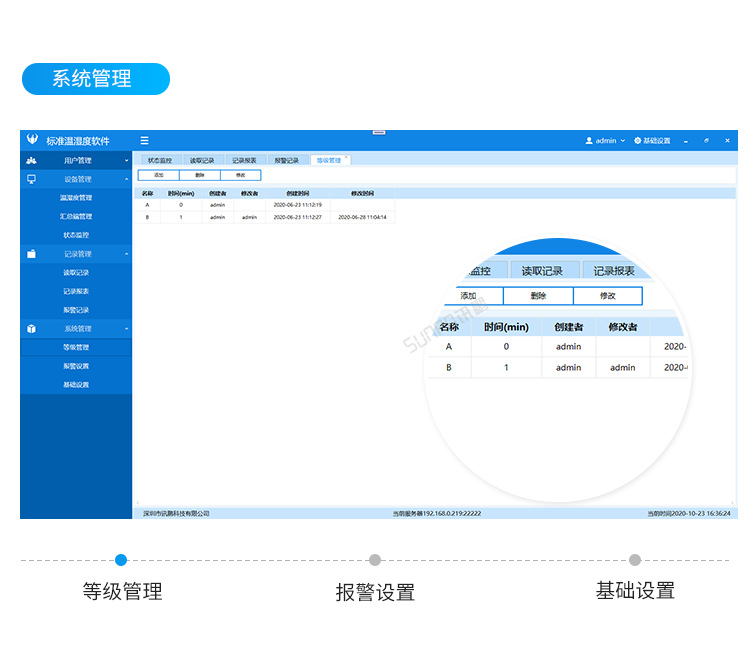750x653 pixels.
Task: Click the 系统管理 cube icon in sidebar
Action: pos(32,329)
